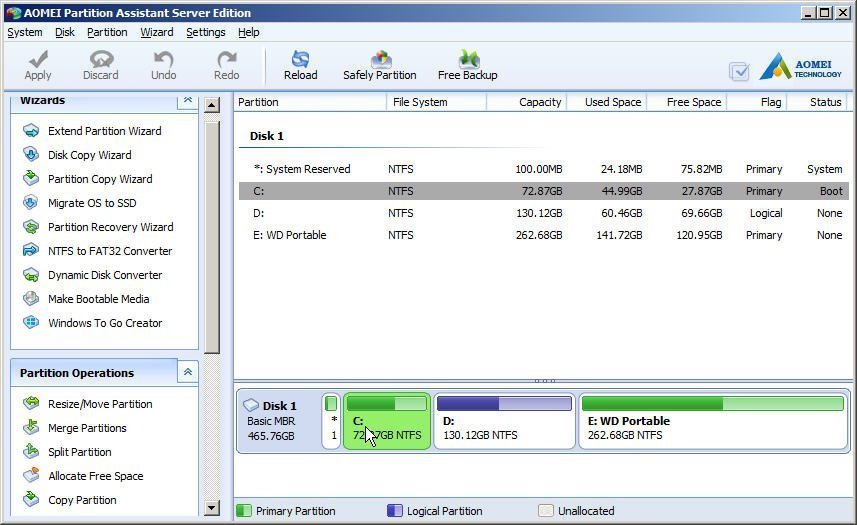Click the checkmark icon beside AOMEI logo
The height and width of the screenshot is (525, 857).
coord(739,71)
